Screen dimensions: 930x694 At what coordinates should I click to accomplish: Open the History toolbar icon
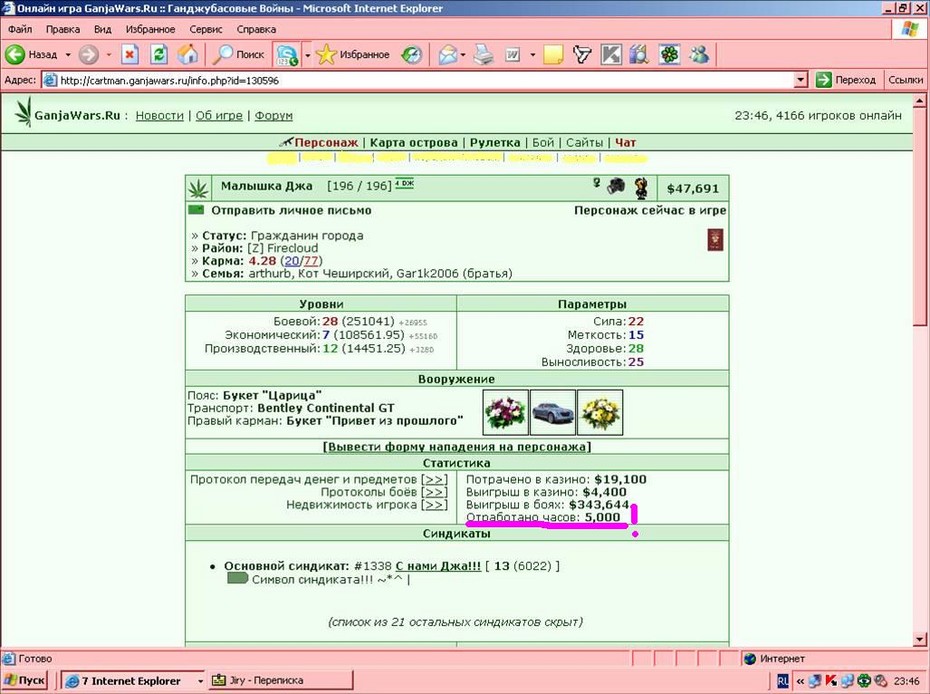pyautogui.click(x=411, y=55)
